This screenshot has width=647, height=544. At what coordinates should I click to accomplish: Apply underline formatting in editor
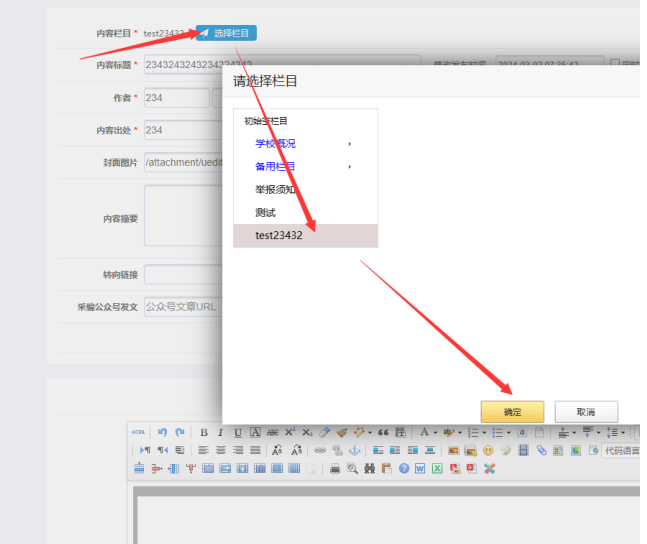coord(237,432)
